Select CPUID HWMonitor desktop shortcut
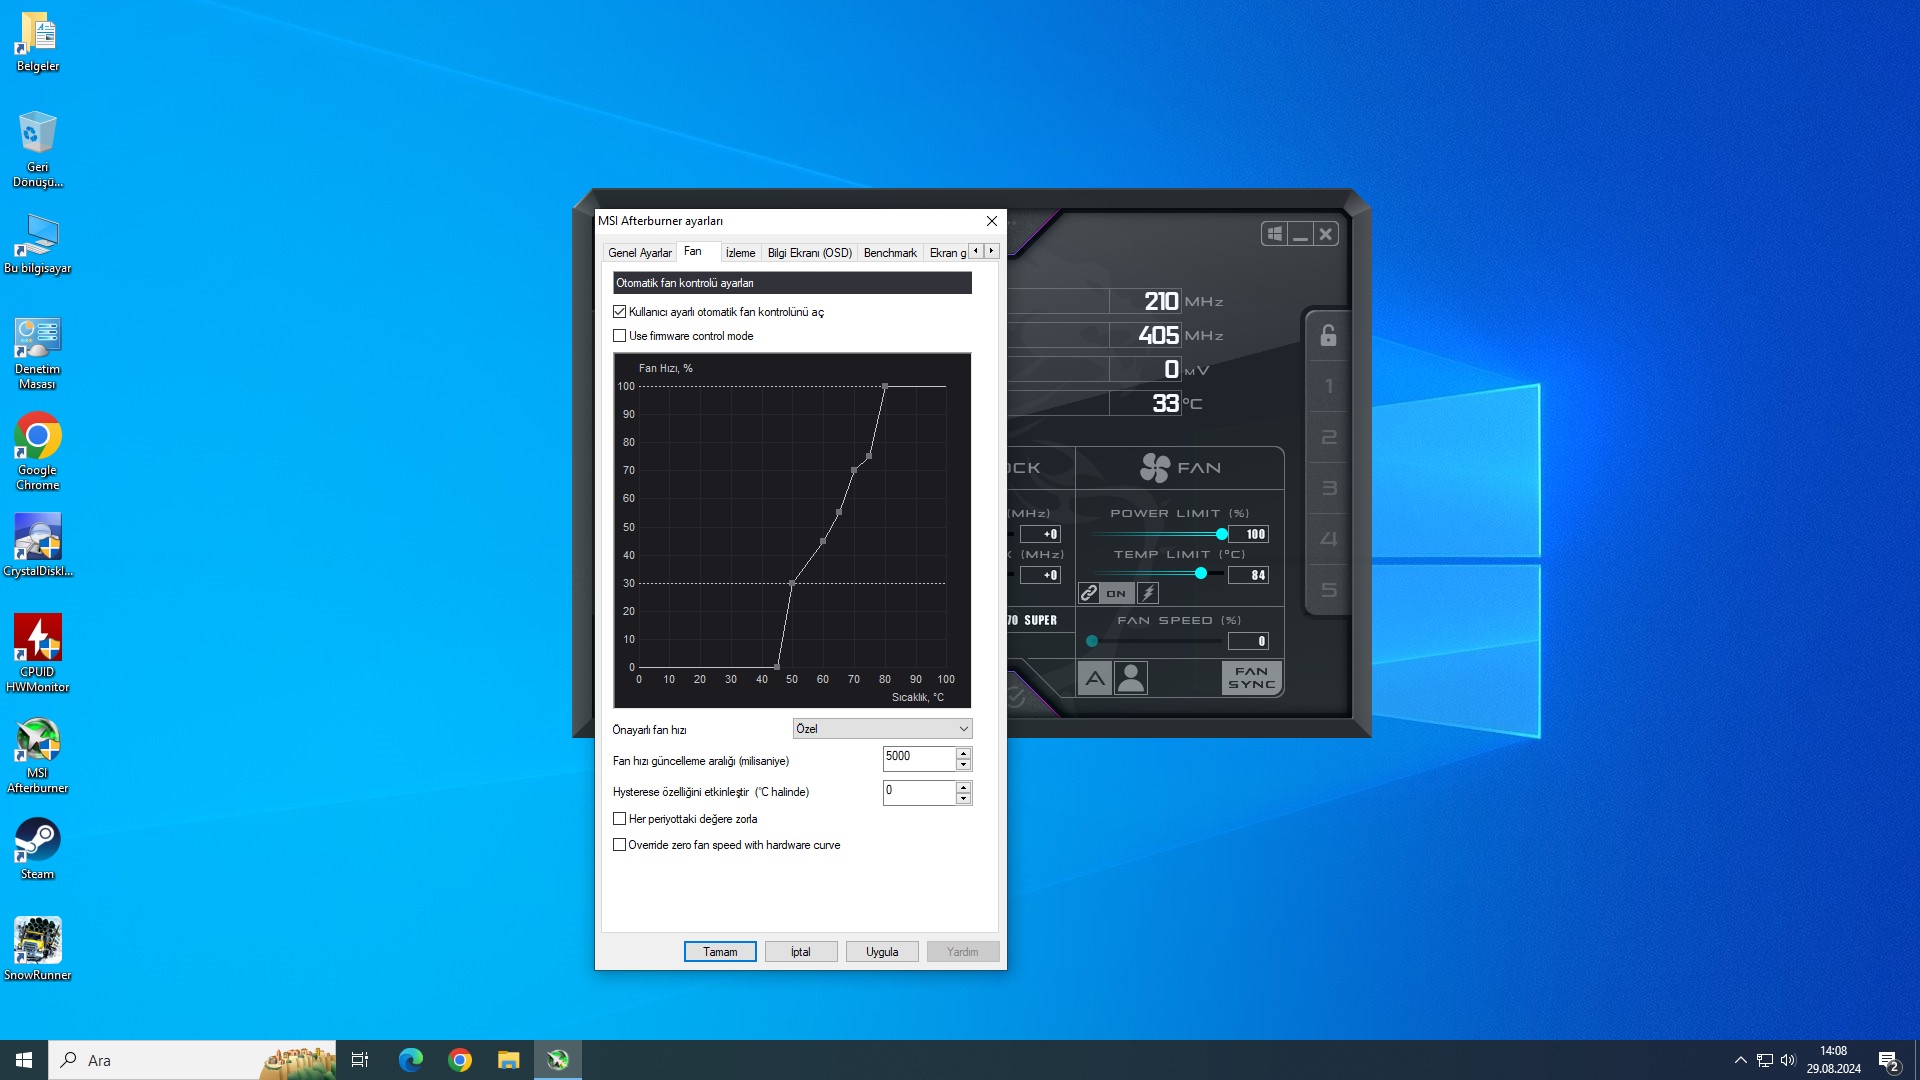Viewport: 1920px width, 1080px height. point(37,654)
